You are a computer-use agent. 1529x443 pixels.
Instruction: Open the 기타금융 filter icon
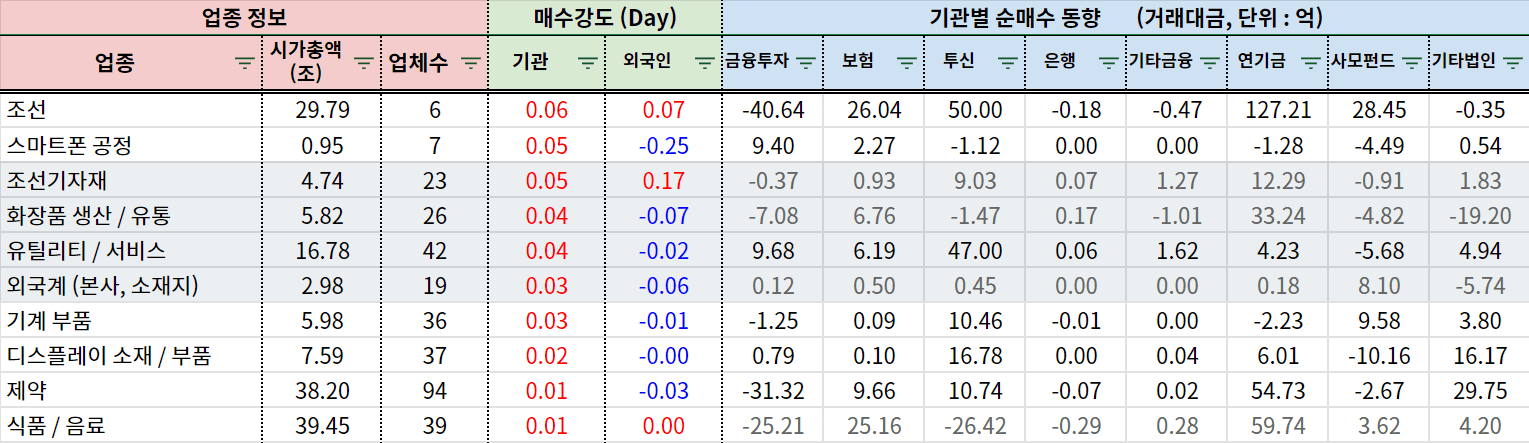tap(1209, 62)
